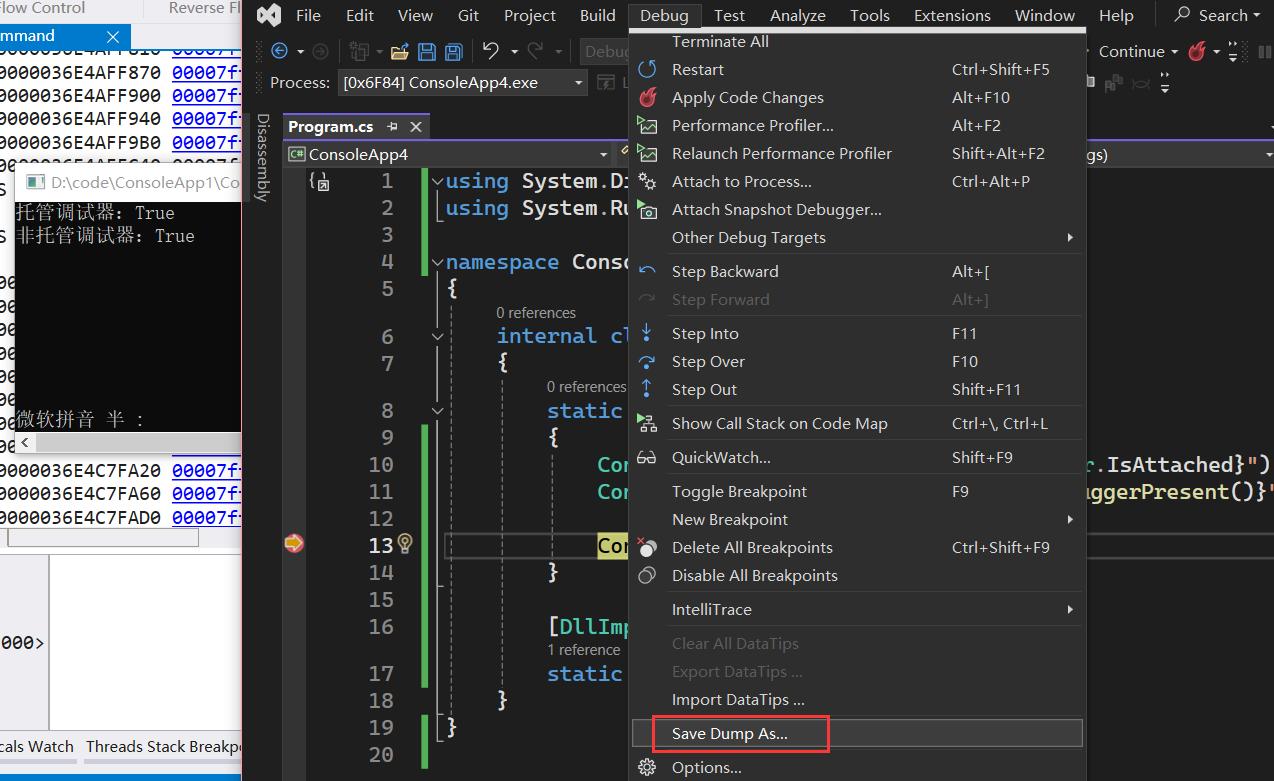Click the 00007f link in row 0000036E4C7FA20
This screenshot has width=1274, height=781.
(x=206, y=471)
